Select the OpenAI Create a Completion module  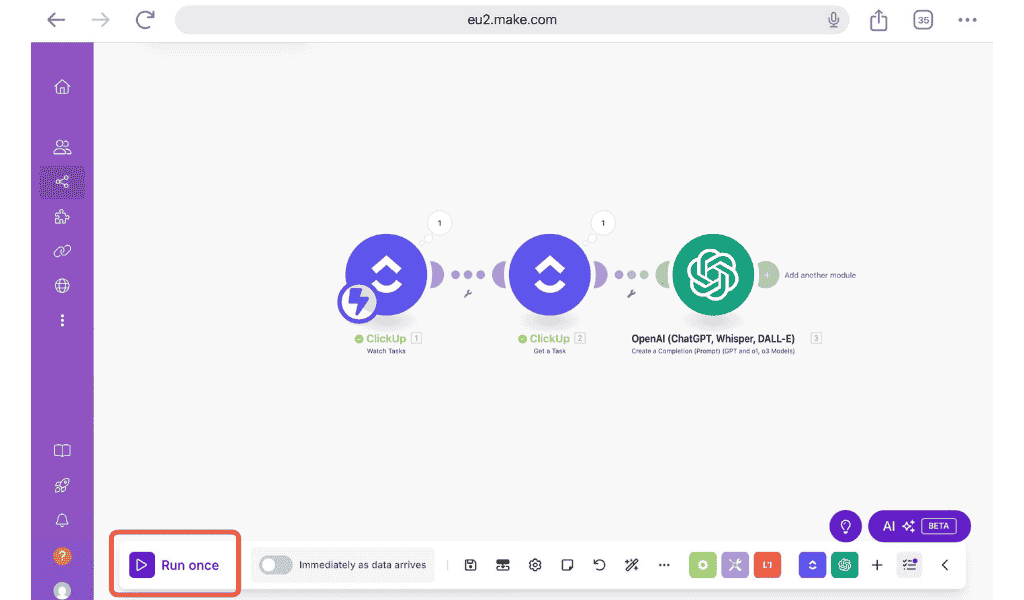click(x=713, y=275)
